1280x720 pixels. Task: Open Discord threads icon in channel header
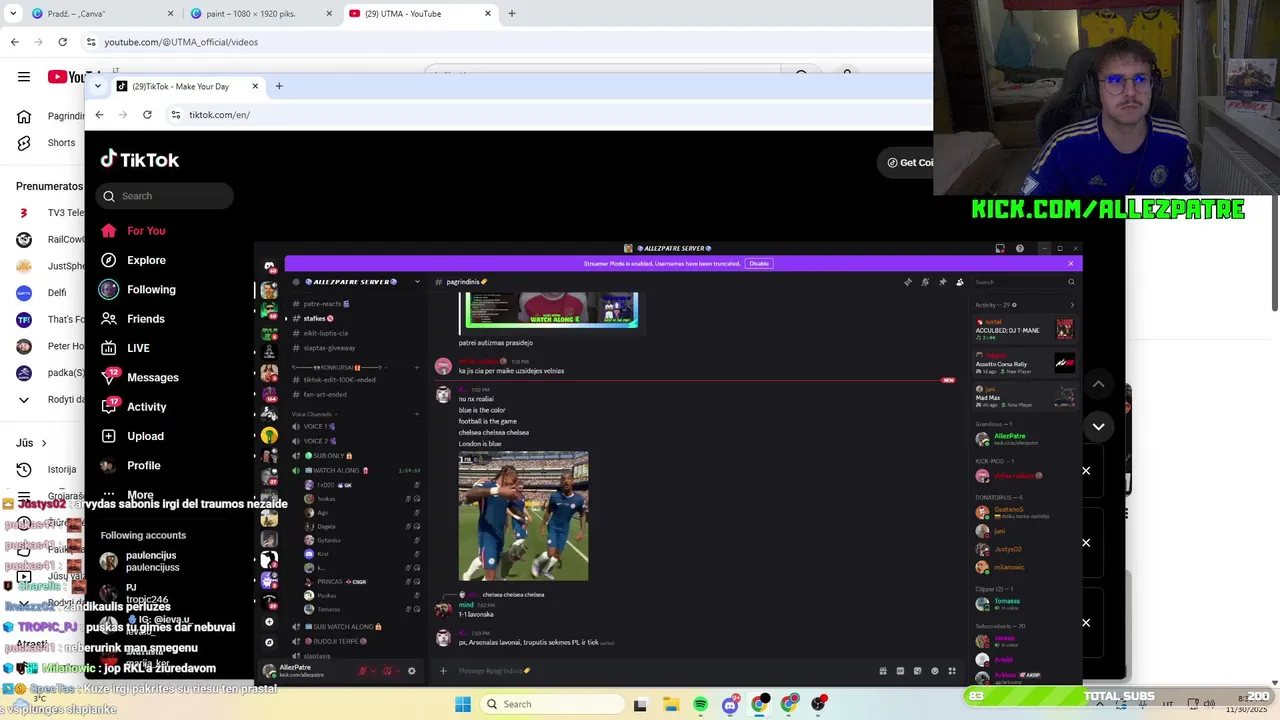(x=908, y=282)
